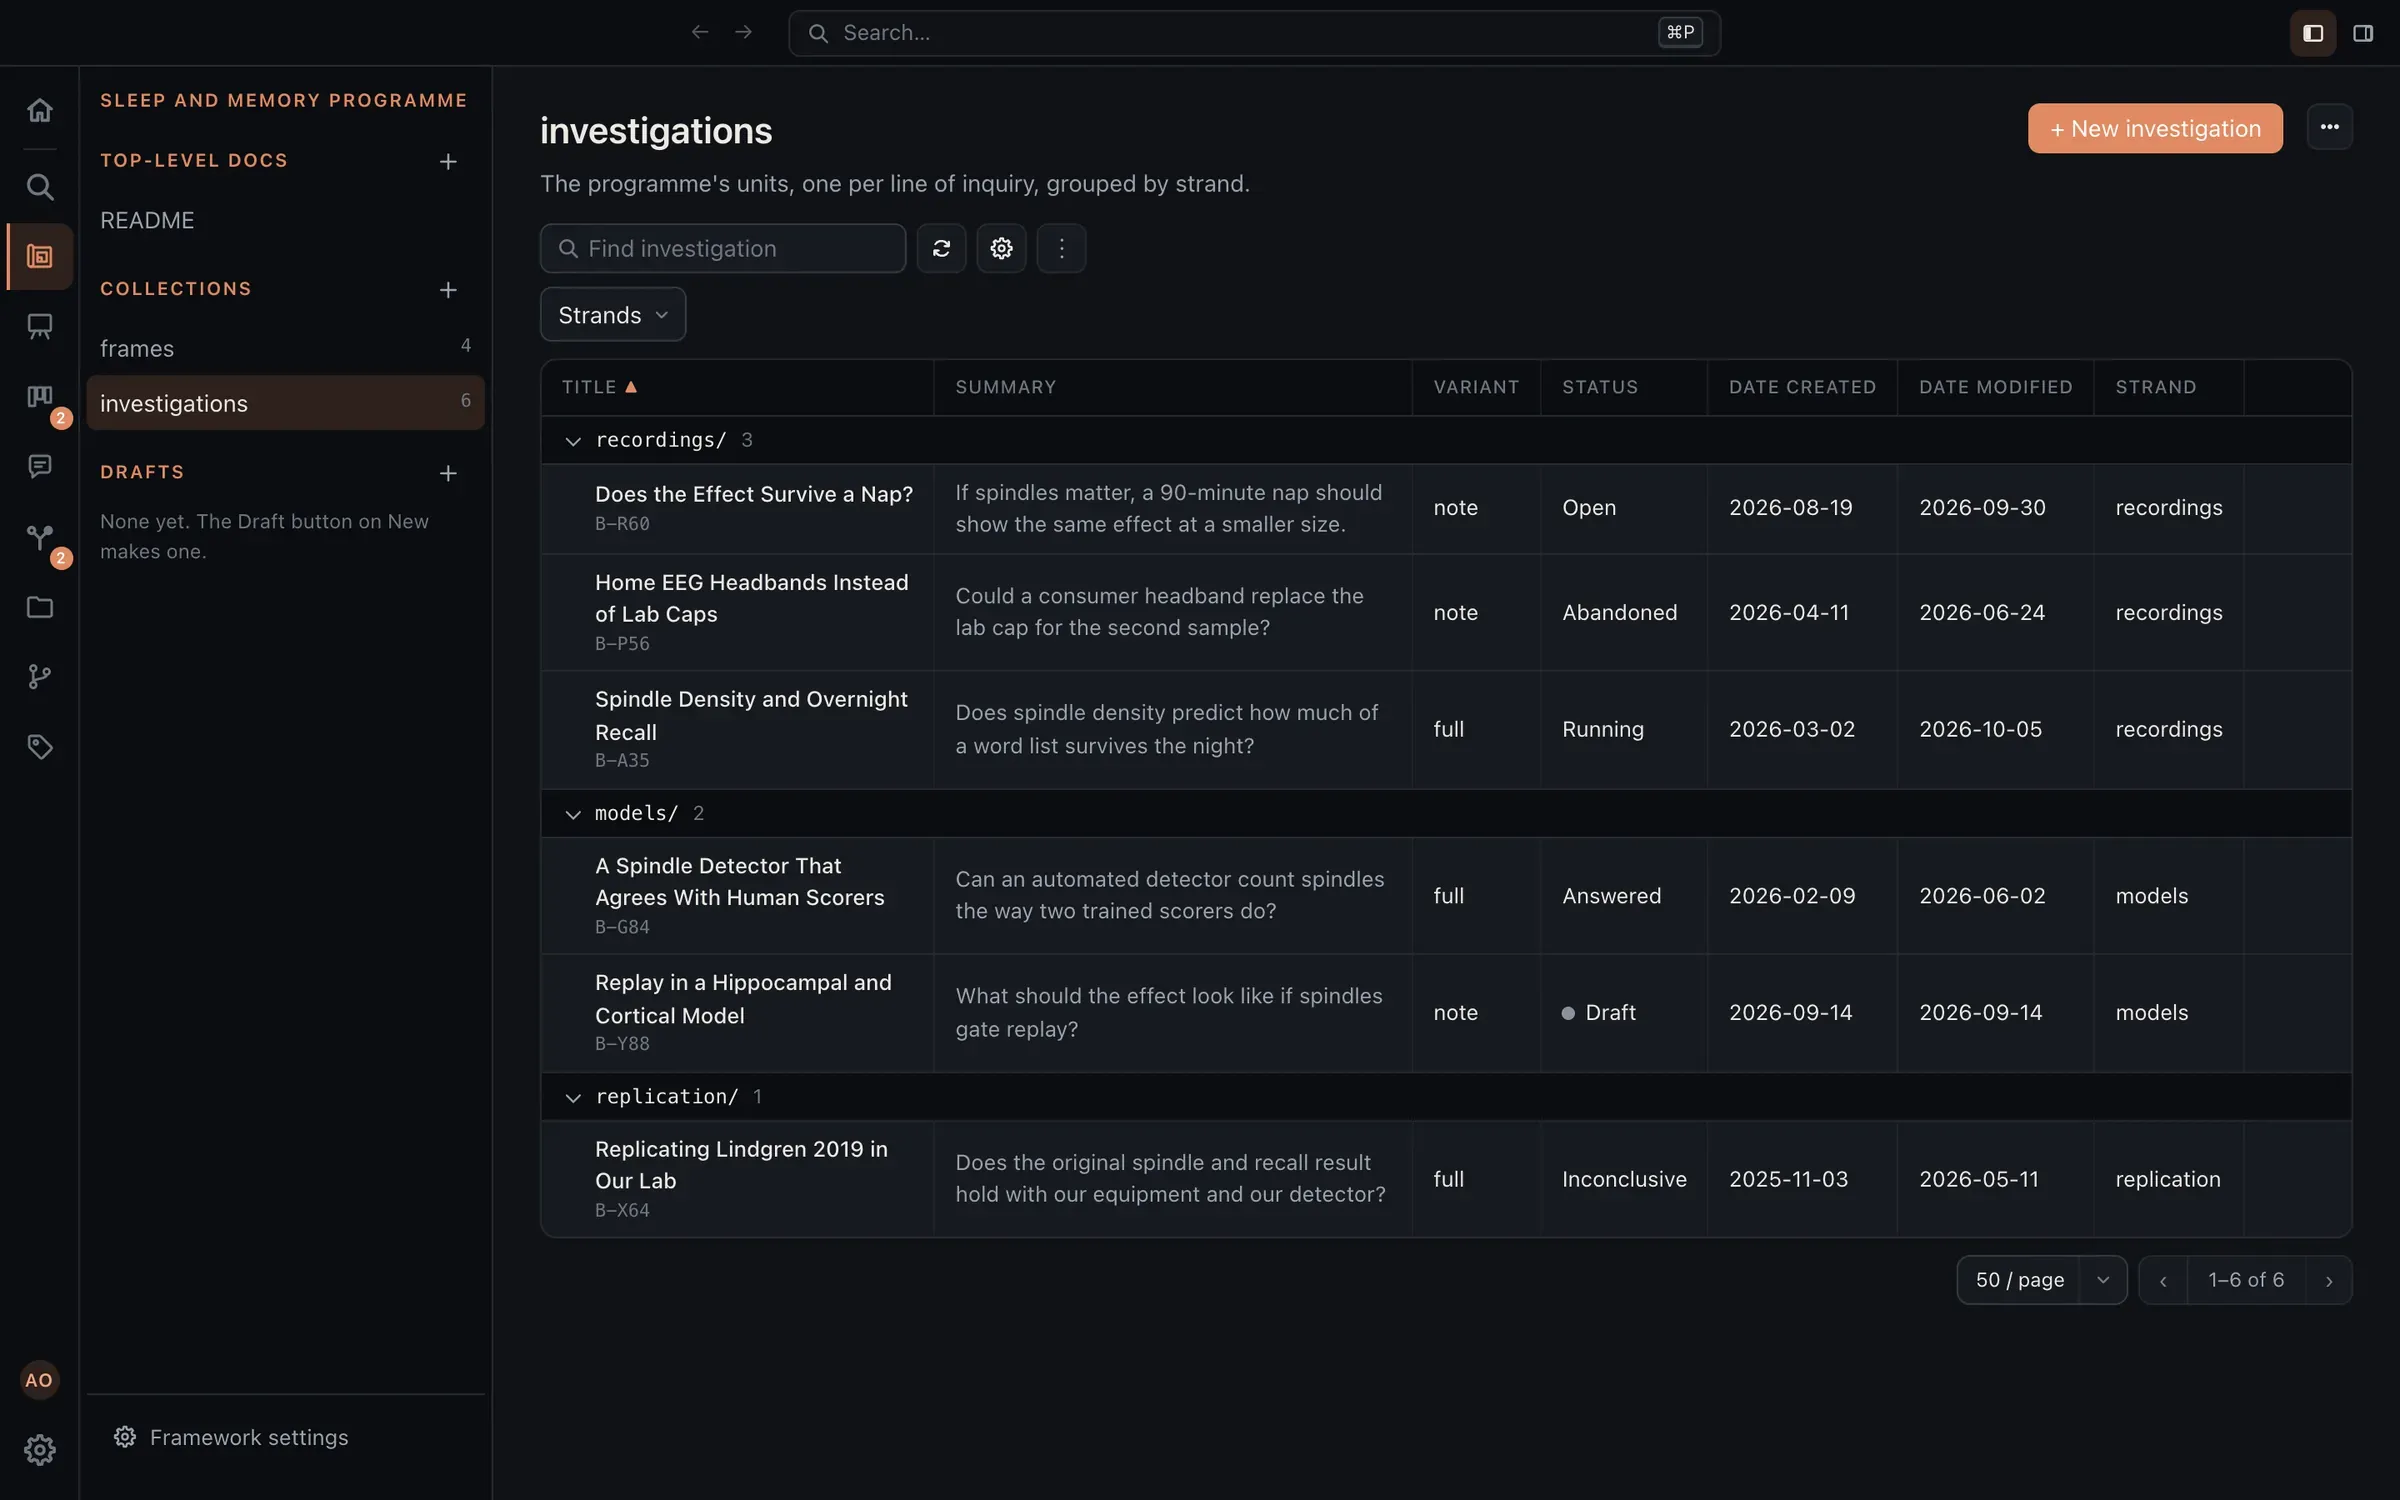Image resolution: width=2400 pixels, height=1500 pixels.
Task: Open the folder icon in the left rail
Action: (39, 607)
